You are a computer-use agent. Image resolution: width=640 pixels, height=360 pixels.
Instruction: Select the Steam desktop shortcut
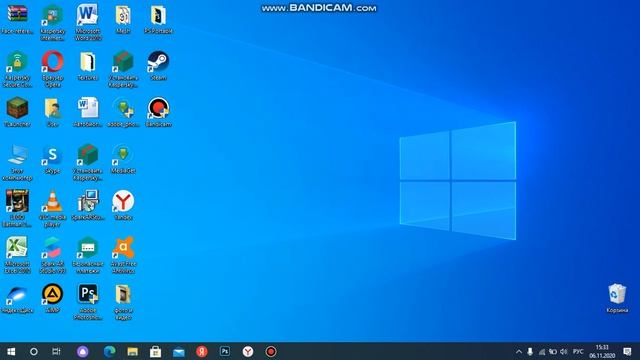tap(158, 66)
